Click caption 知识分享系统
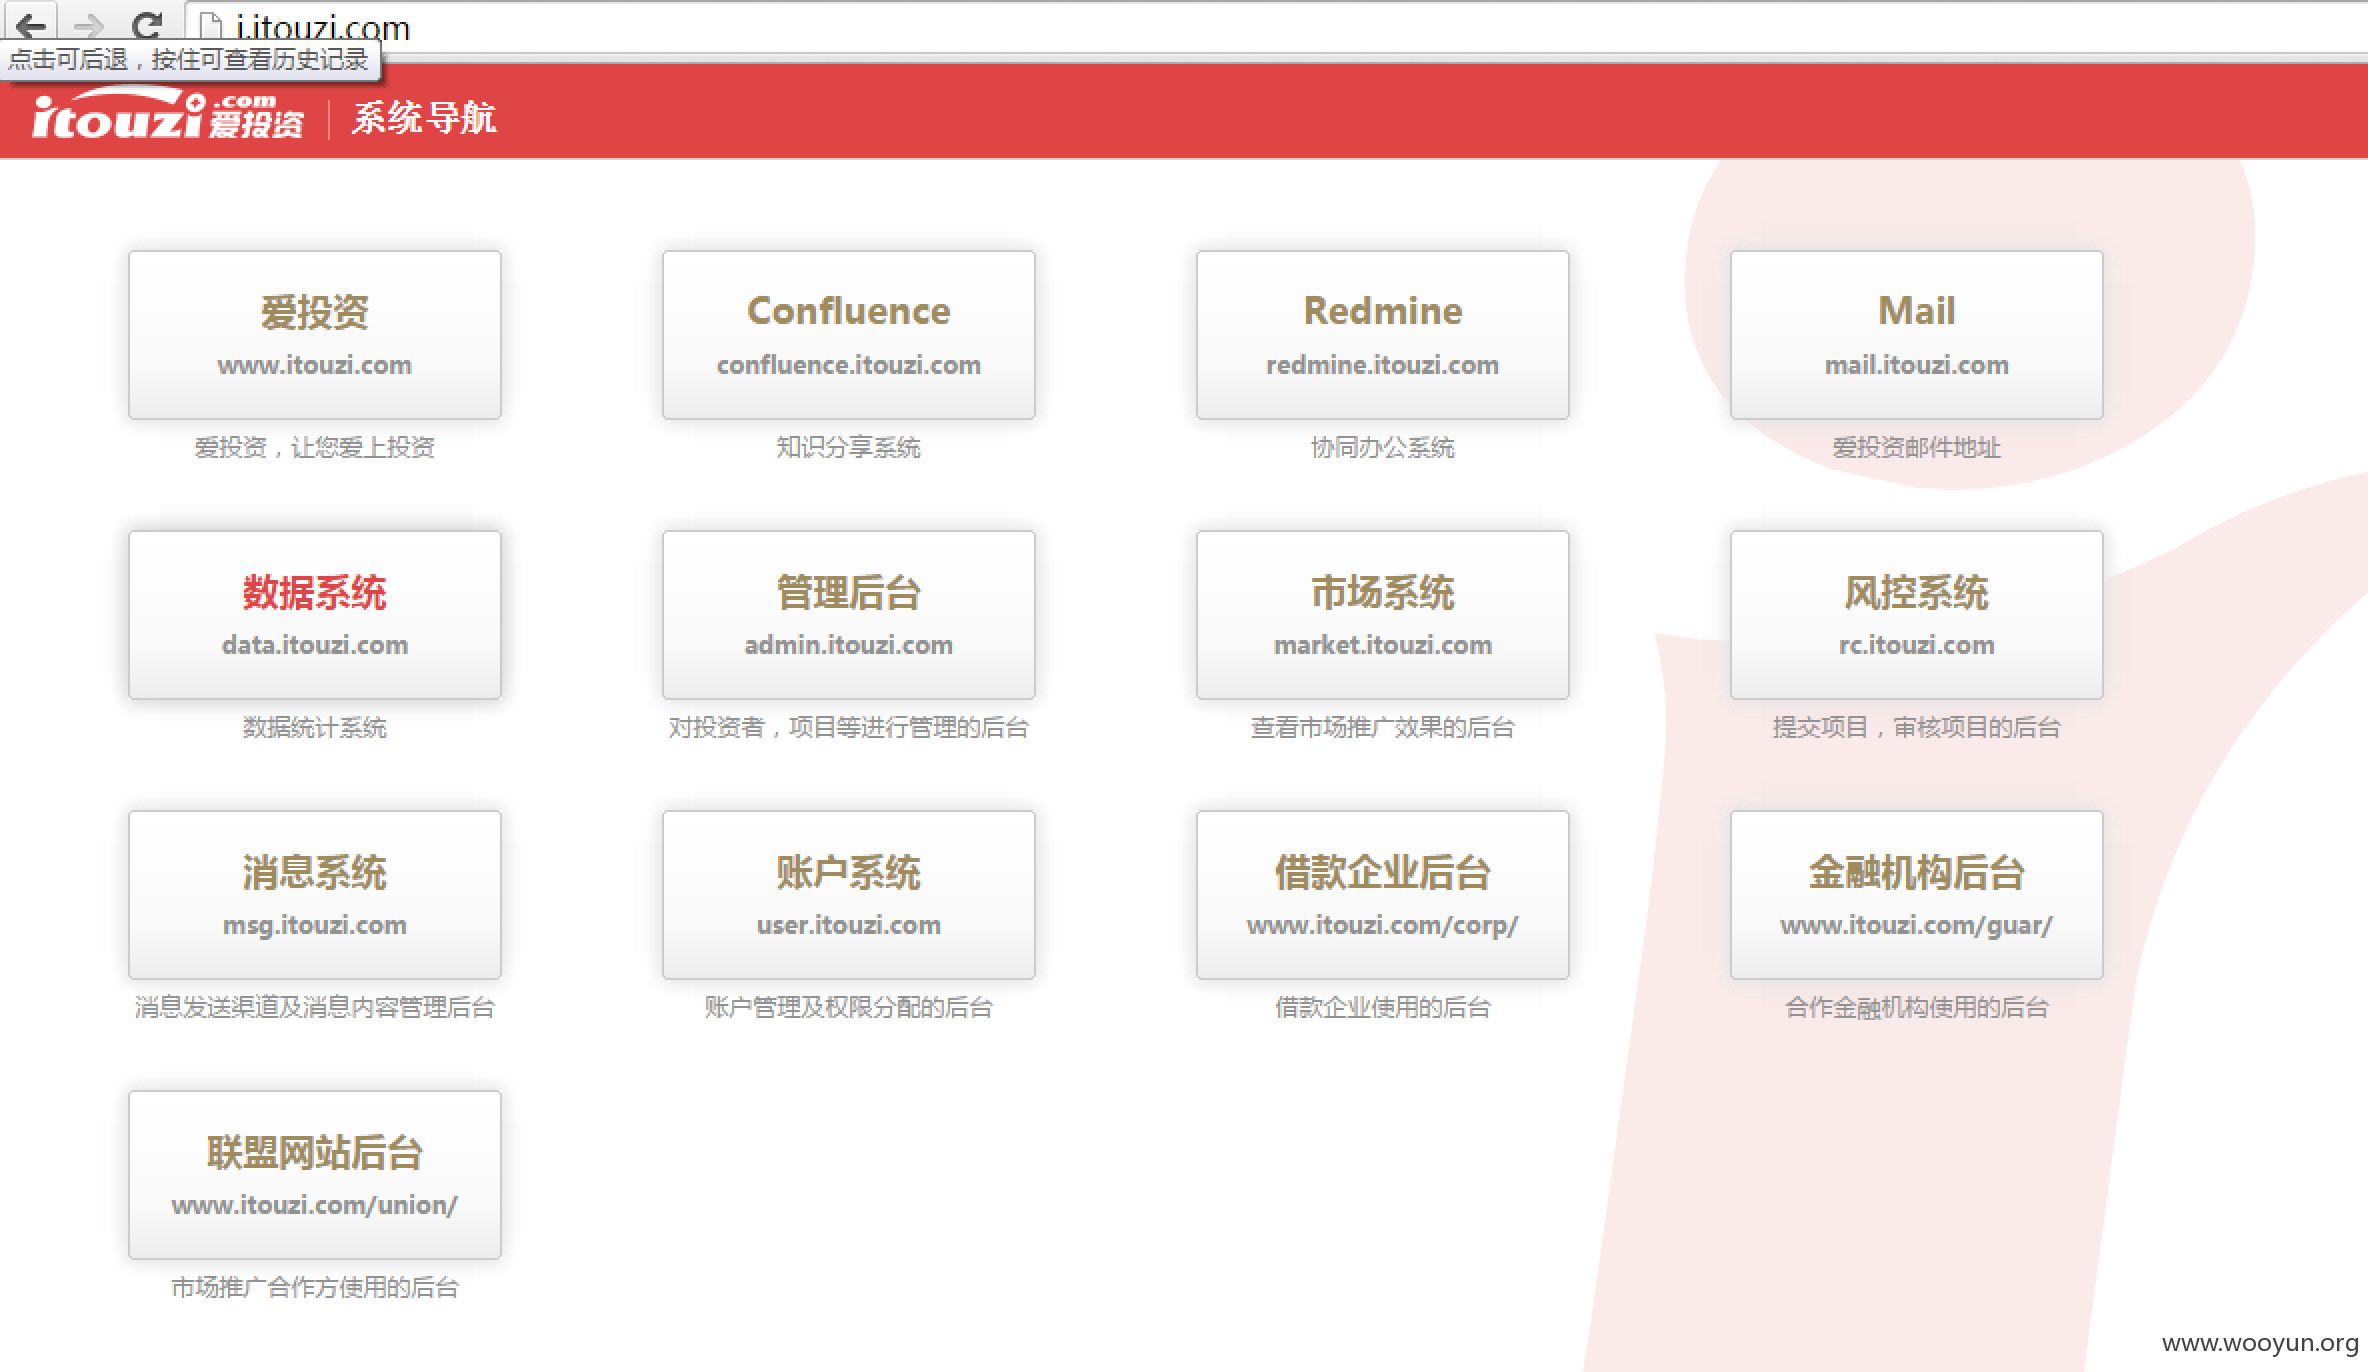The height and width of the screenshot is (1372, 2368). [849, 447]
